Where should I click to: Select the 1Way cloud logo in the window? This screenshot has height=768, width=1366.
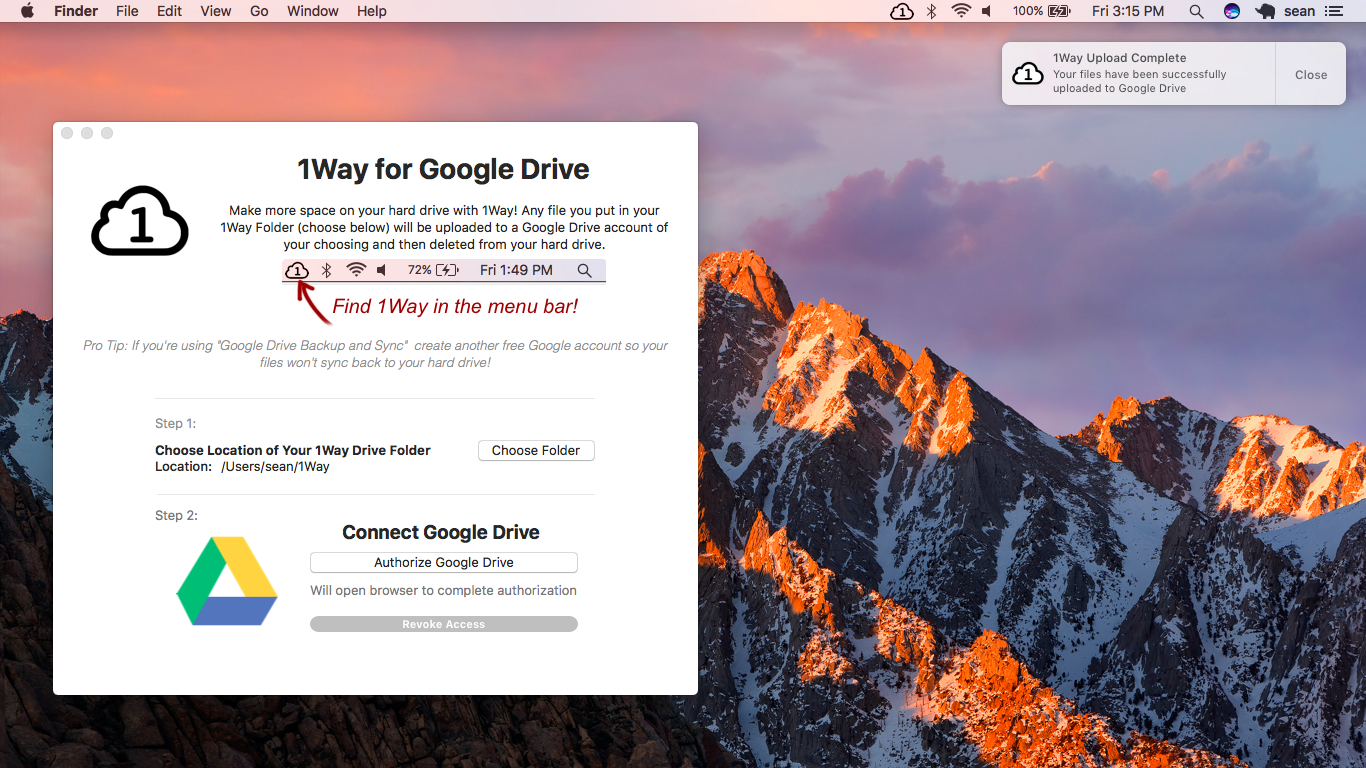coord(139,220)
